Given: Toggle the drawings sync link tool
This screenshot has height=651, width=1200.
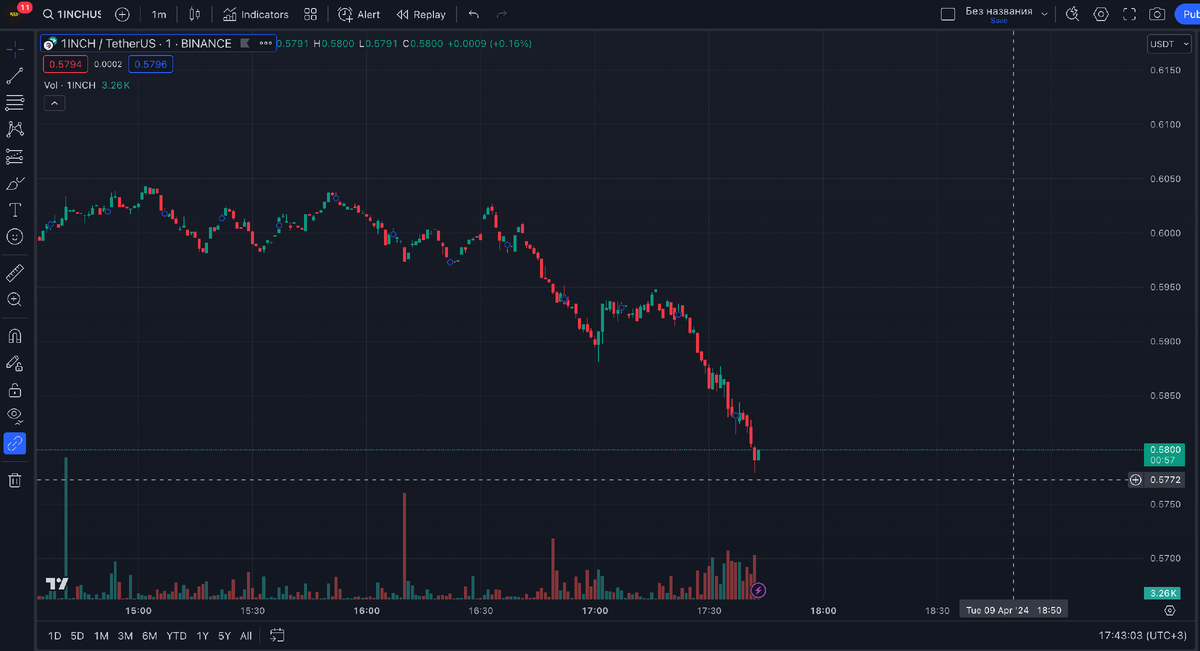Looking at the screenshot, I should pyautogui.click(x=15, y=444).
